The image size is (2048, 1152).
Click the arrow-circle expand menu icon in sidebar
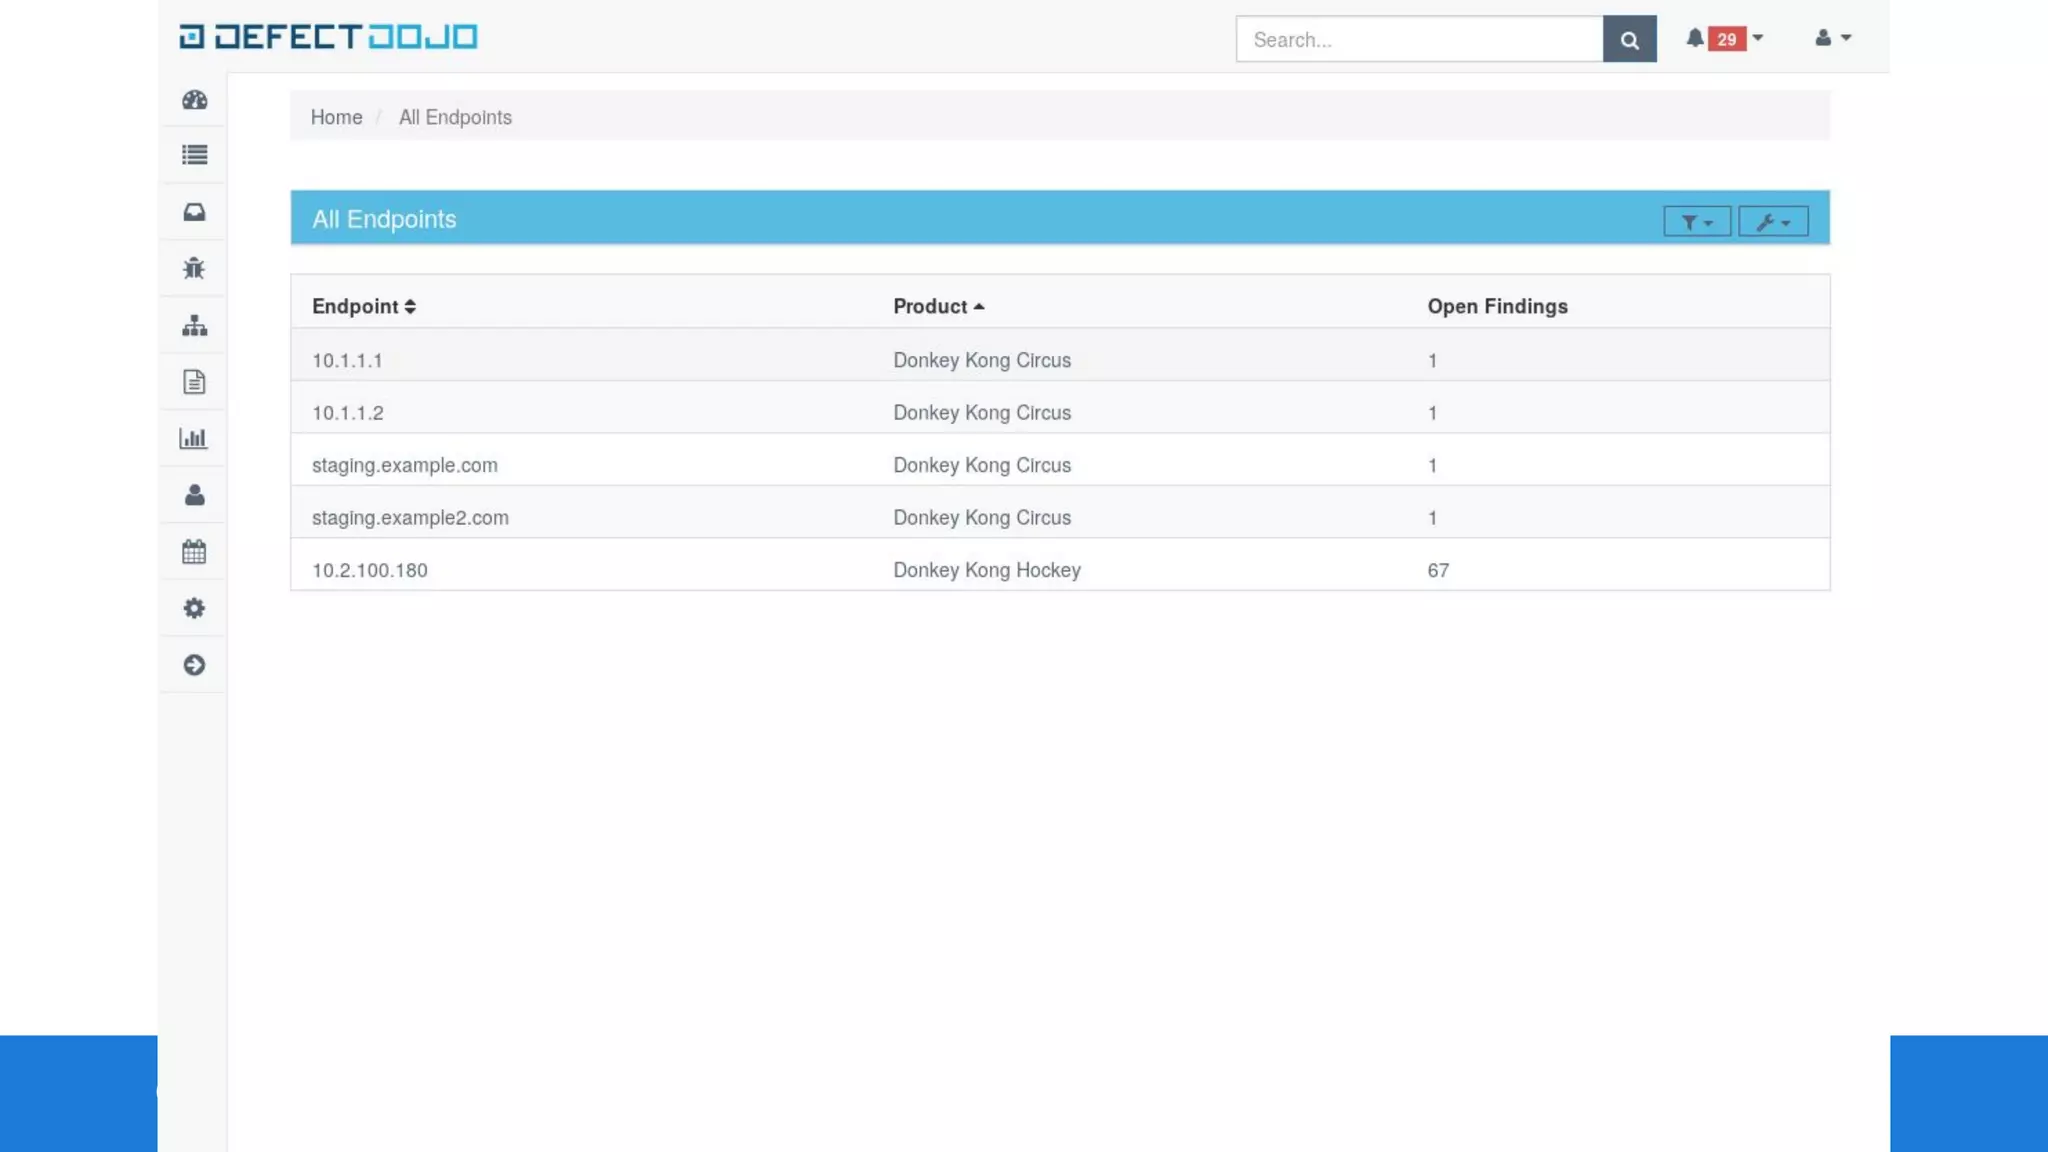click(194, 665)
